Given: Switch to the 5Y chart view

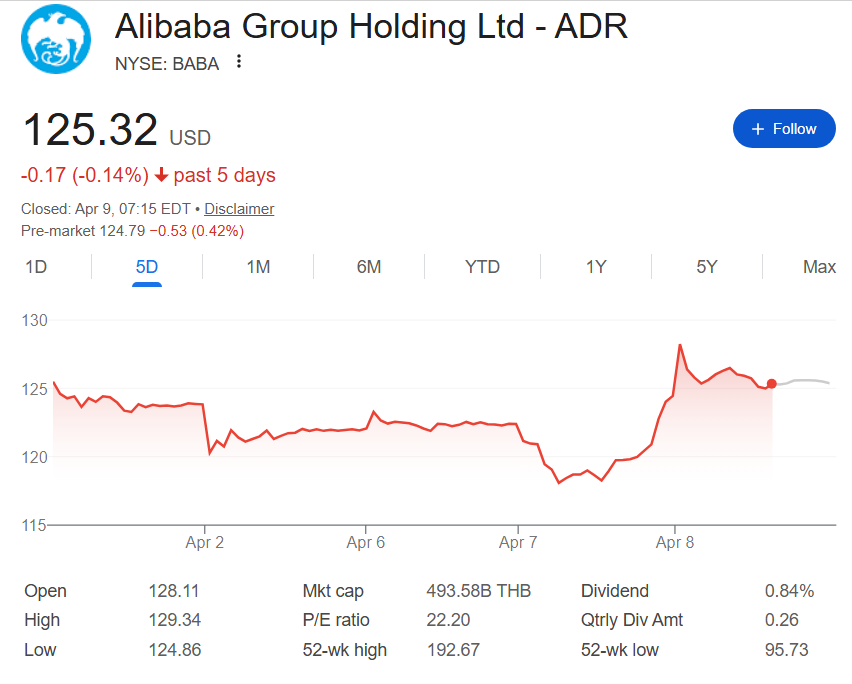Looking at the screenshot, I should pos(706,267).
